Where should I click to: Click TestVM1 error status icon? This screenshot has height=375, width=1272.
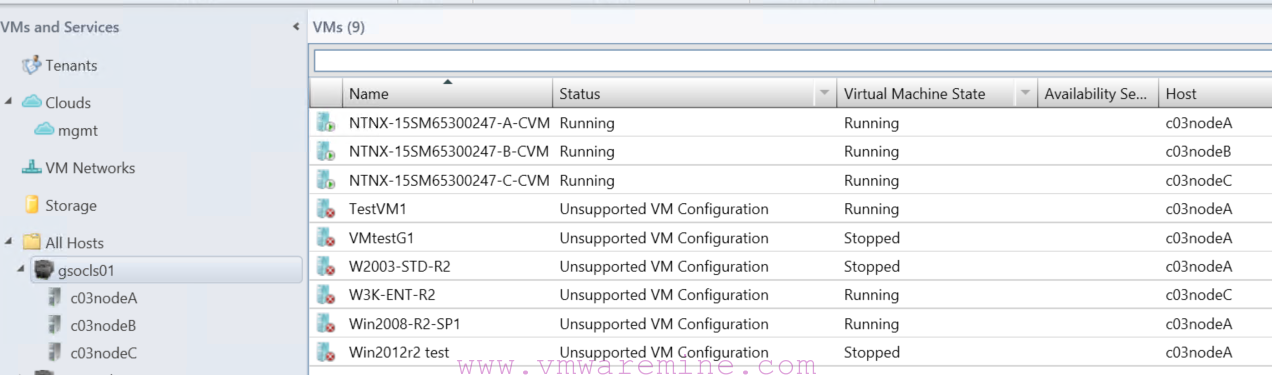click(325, 209)
